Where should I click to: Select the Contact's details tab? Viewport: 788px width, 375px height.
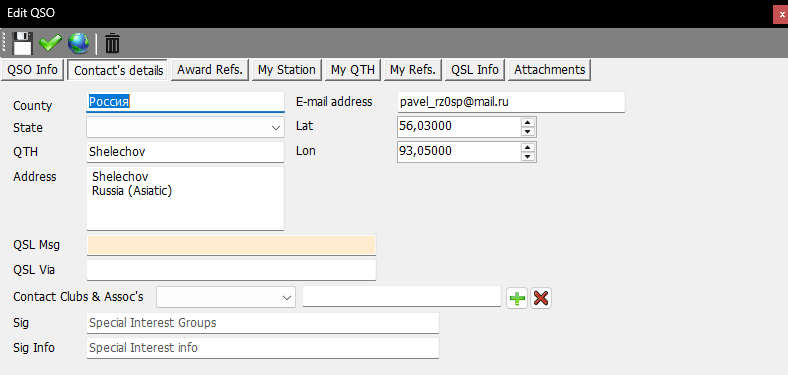click(x=119, y=70)
